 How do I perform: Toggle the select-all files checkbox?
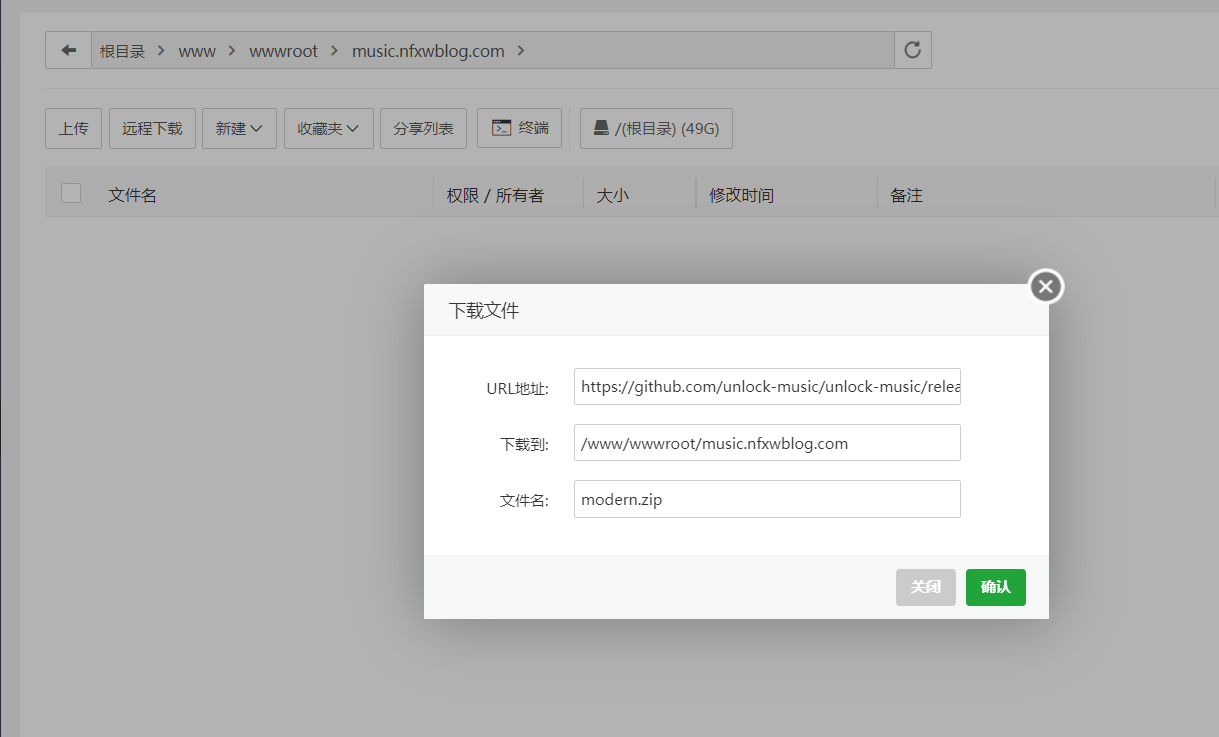70,193
